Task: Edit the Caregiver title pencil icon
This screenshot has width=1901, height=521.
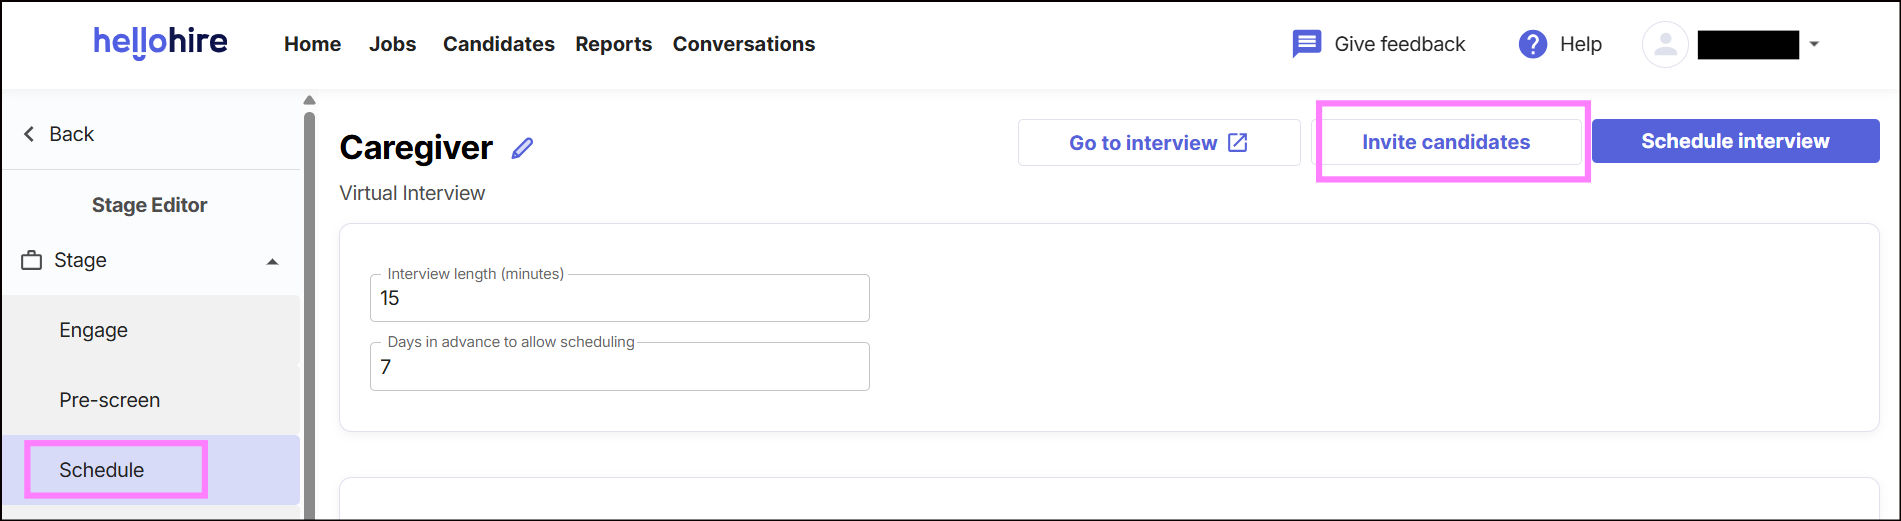Action: pos(522,148)
